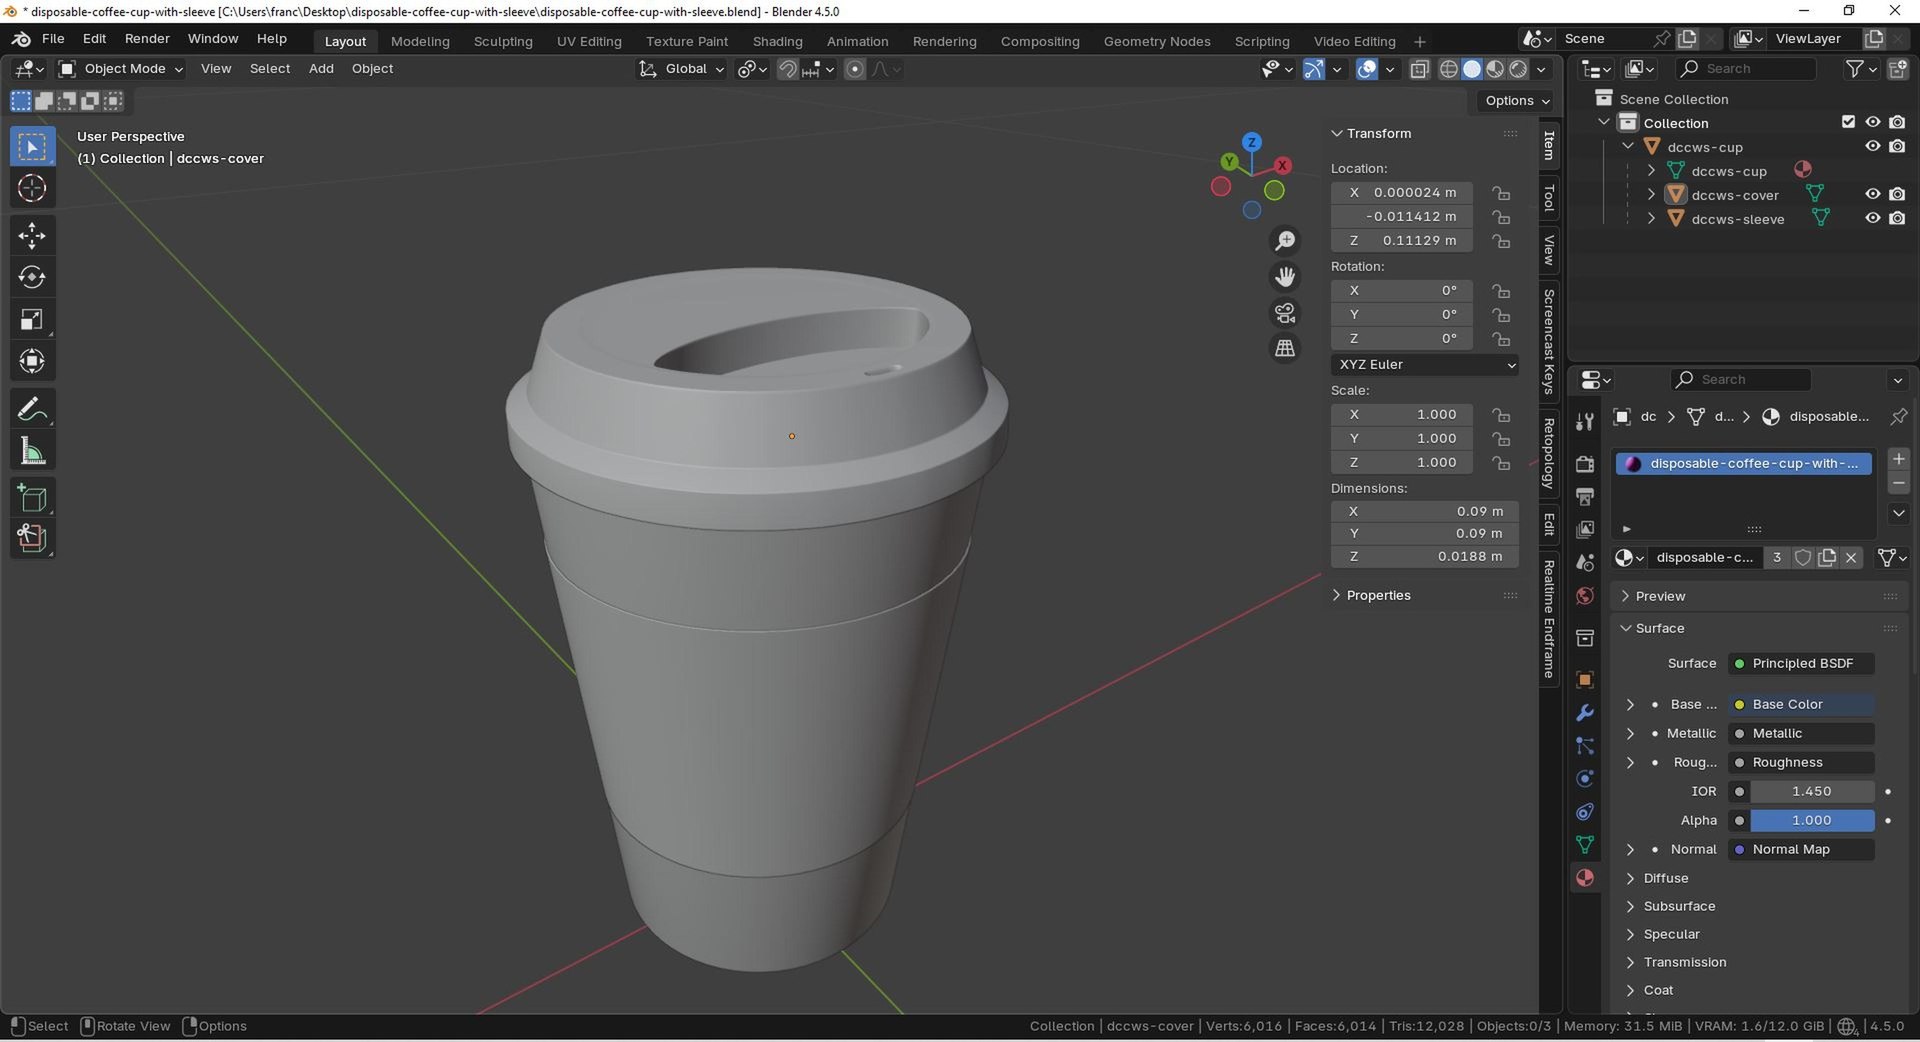Open the Output properties printer icon

tap(1585, 496)
